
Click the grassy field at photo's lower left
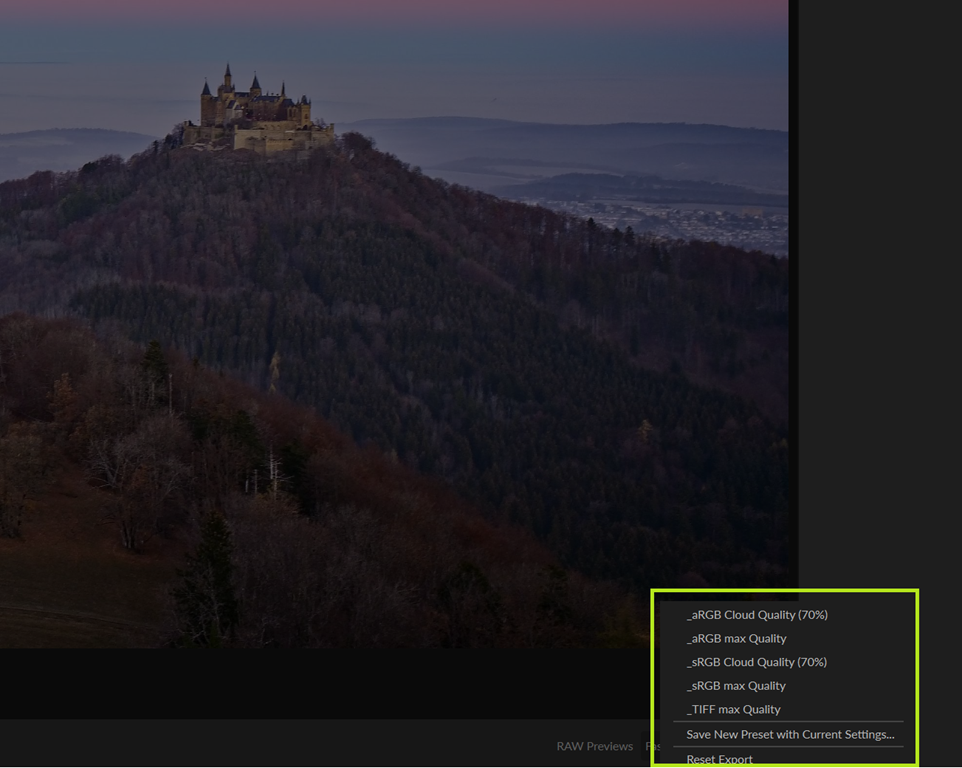[60, 600]
